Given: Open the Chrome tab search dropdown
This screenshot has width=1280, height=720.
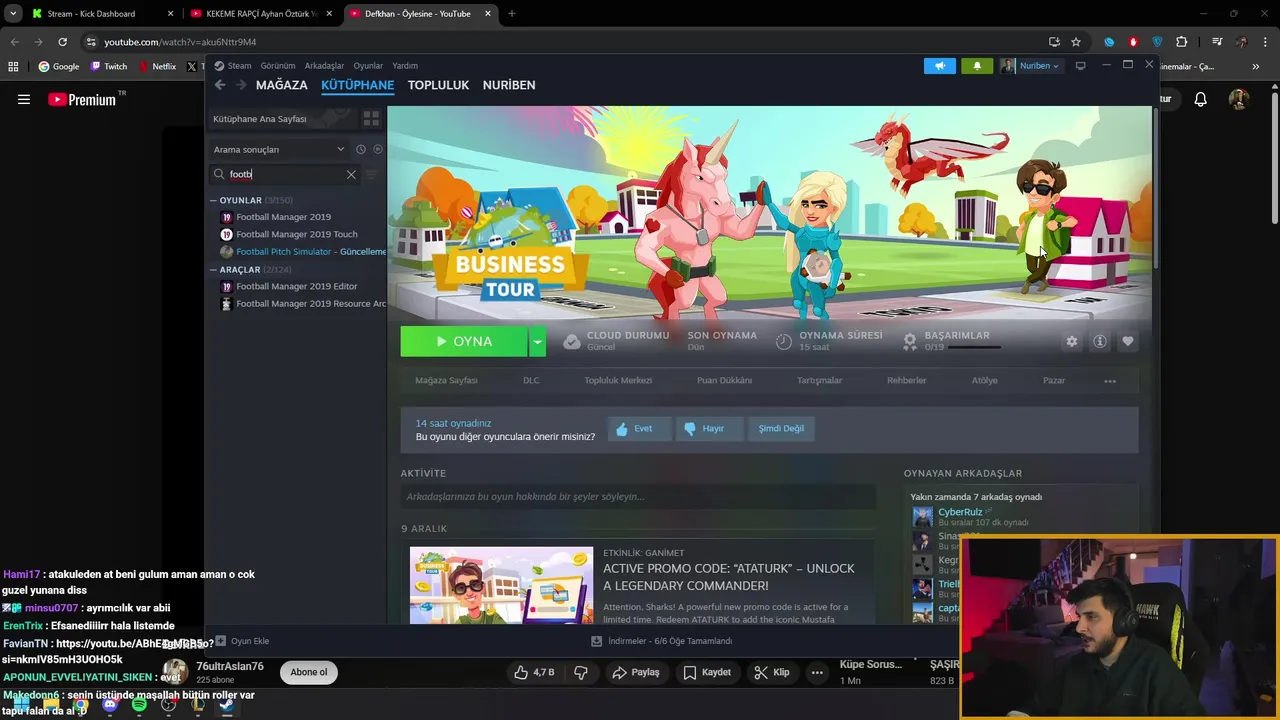Looking at the screenshot, I should (x=13, y=14).
